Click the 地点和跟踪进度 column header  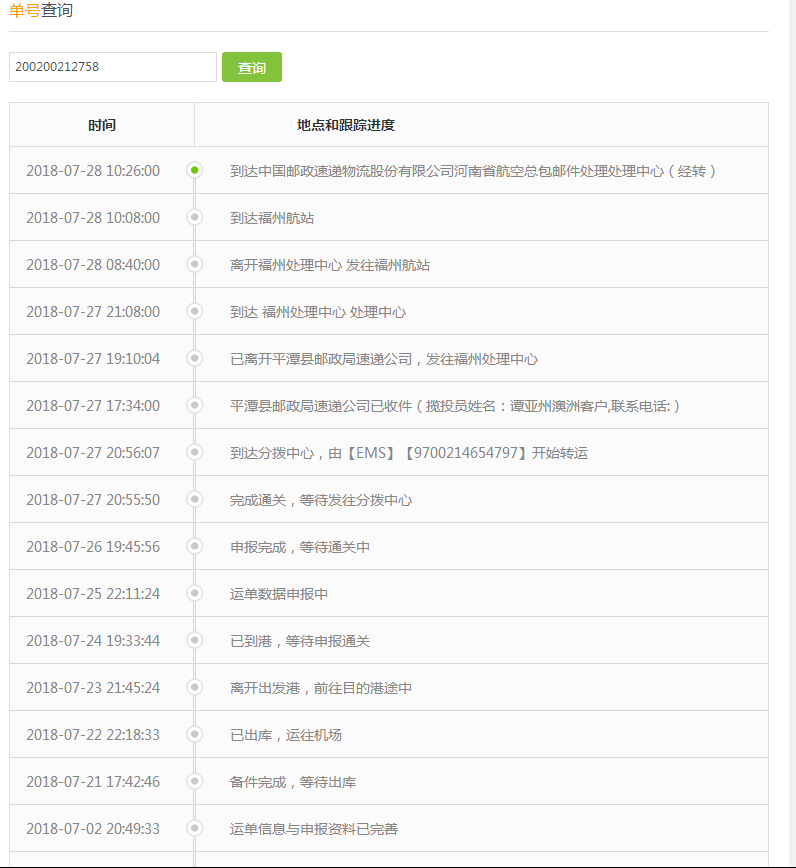346,125
